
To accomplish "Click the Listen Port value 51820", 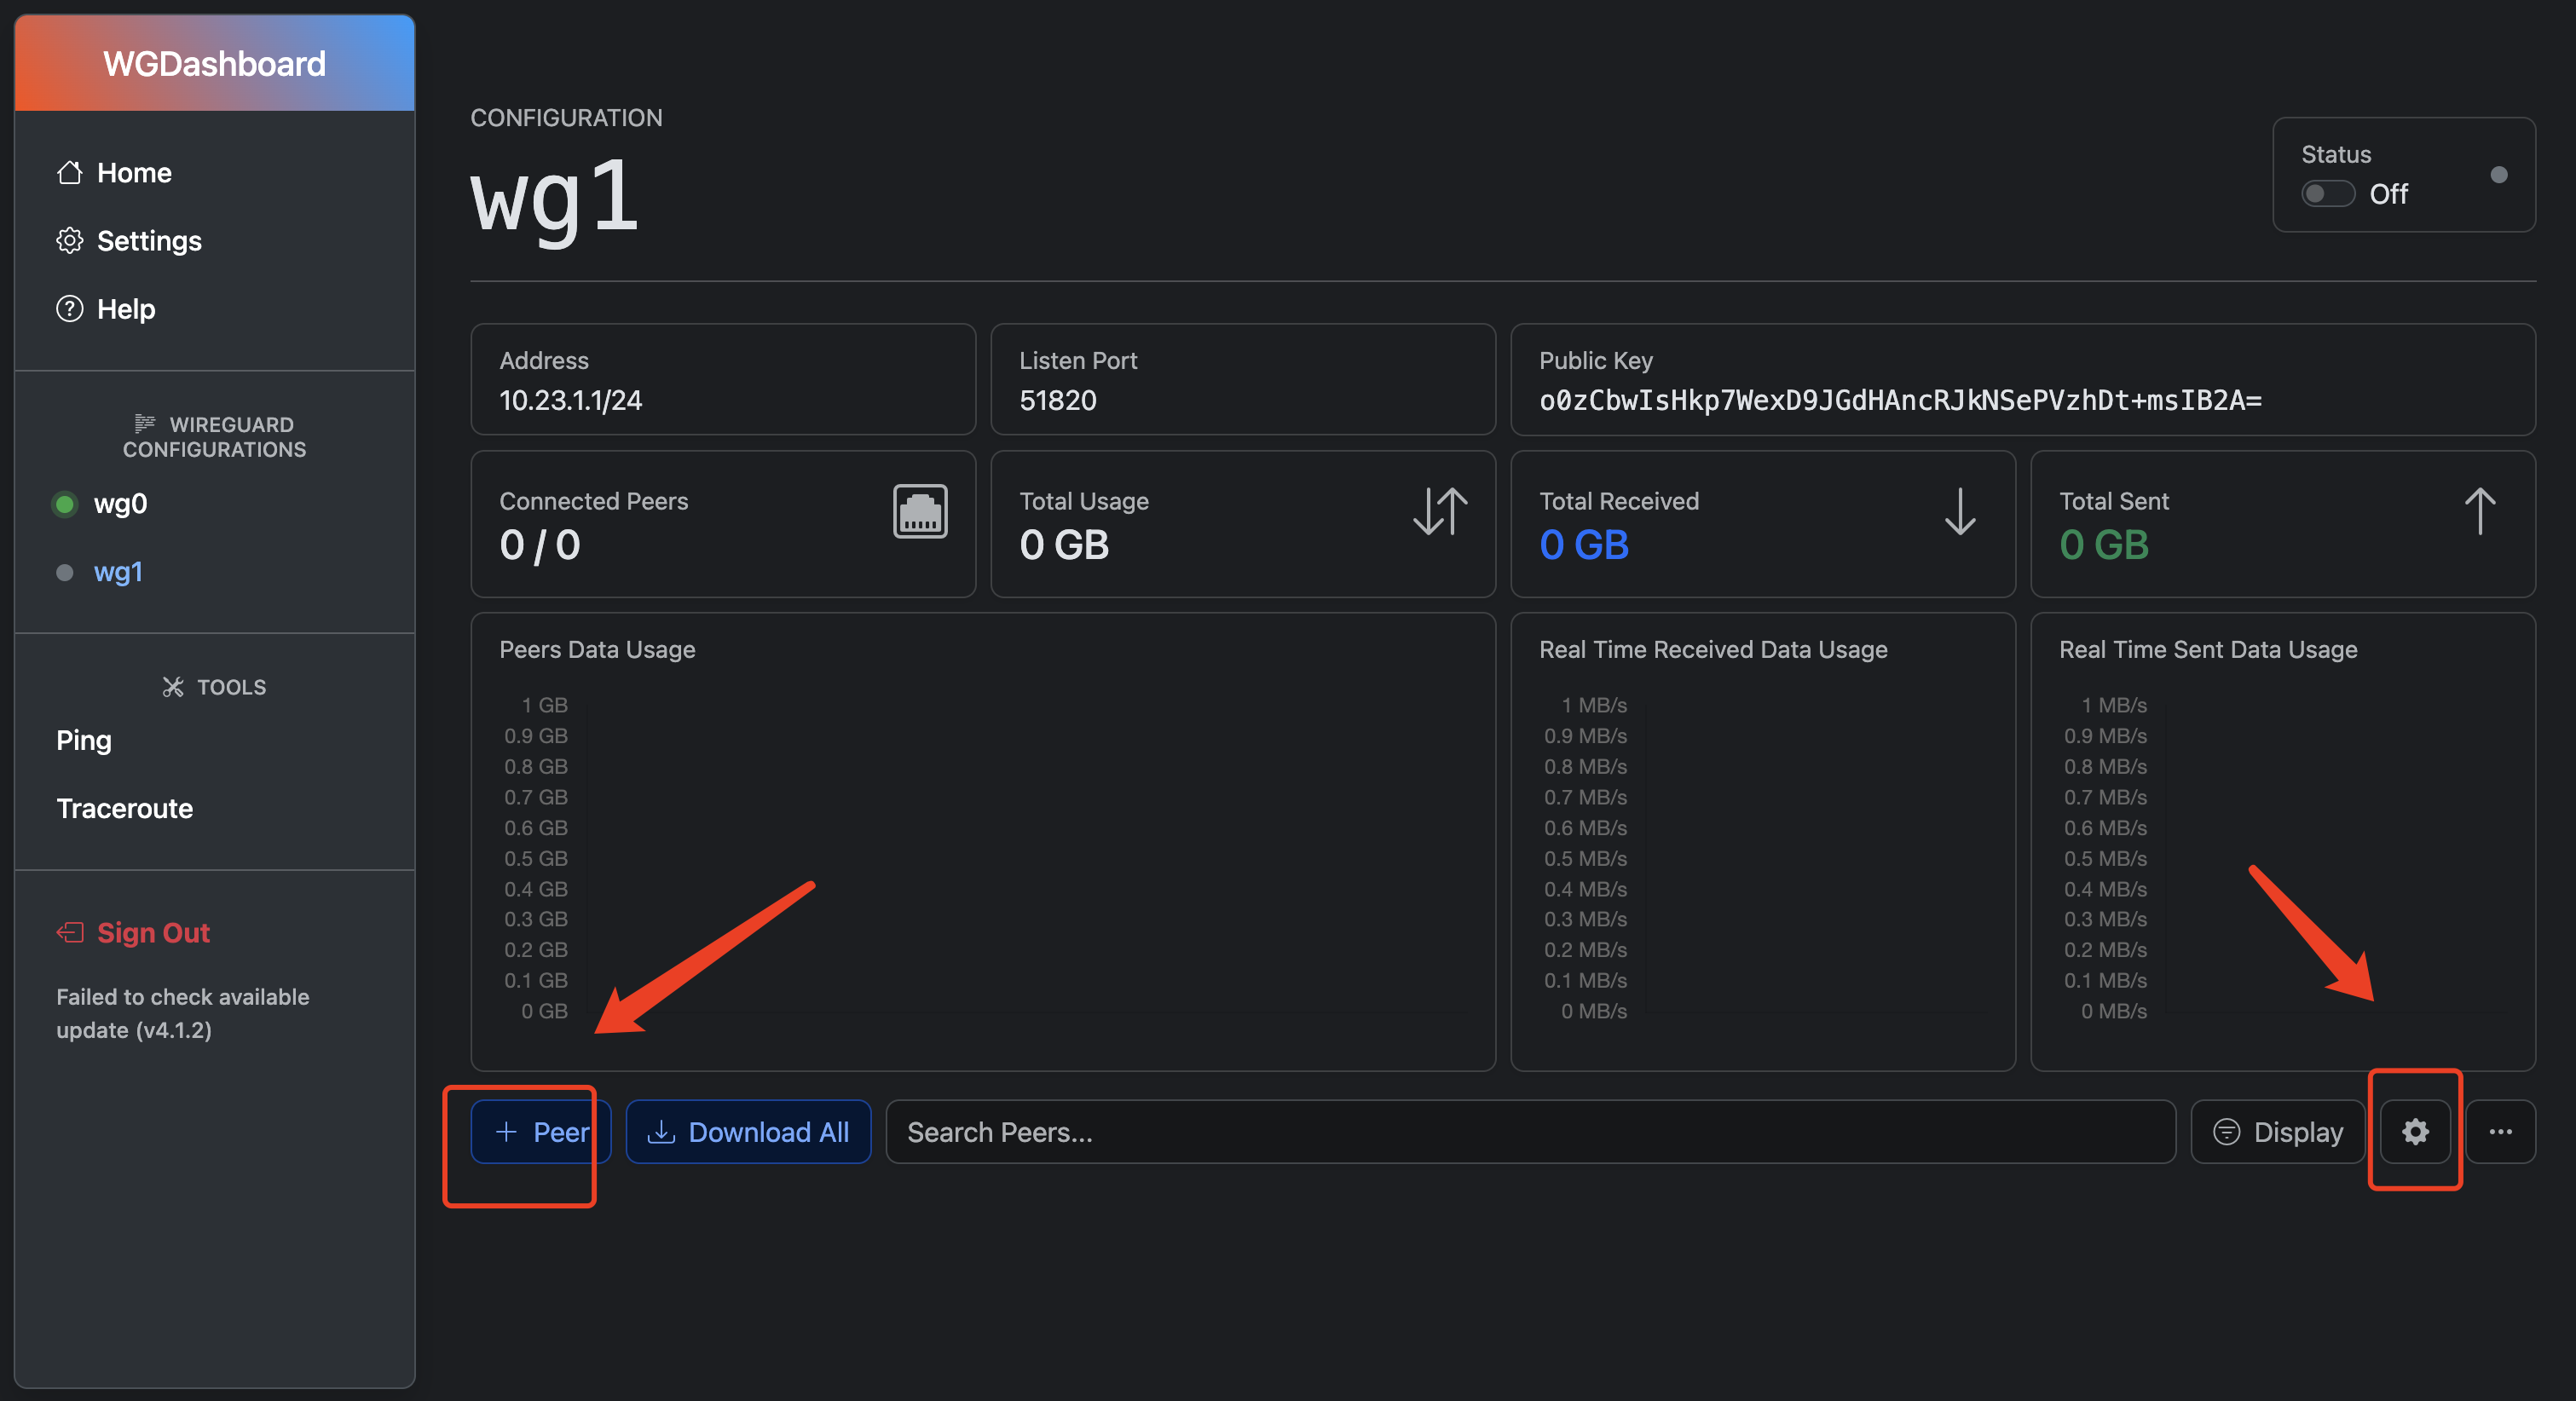I will (x=1058, y=401).
